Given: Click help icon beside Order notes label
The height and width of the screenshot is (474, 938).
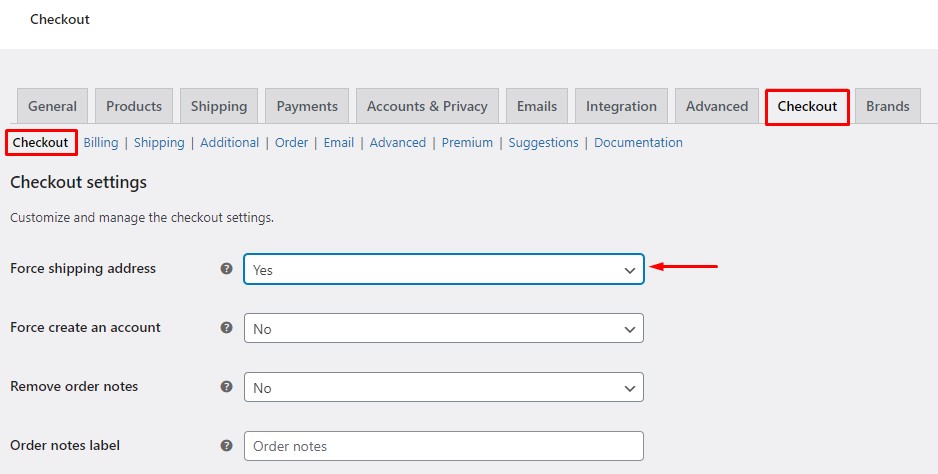Looking at the screenshot, I should coord(226,445).
